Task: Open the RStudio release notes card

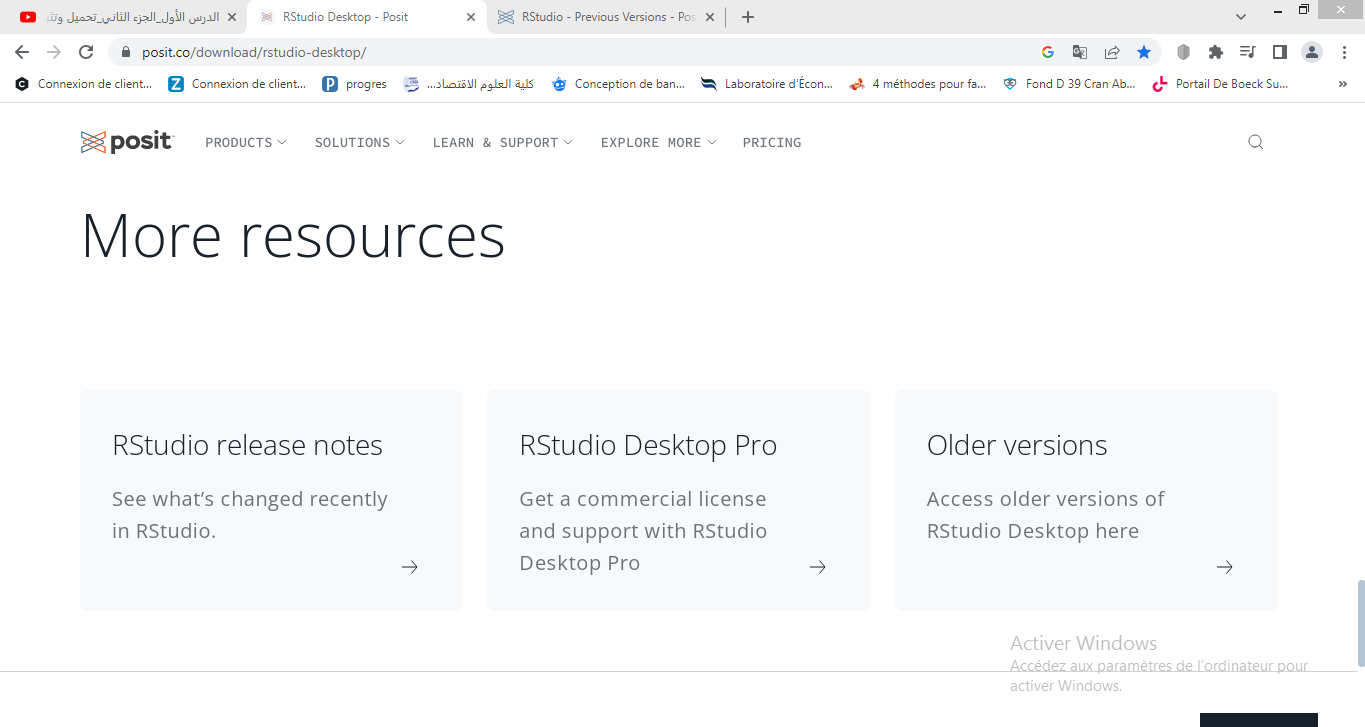Action: pyautogui.click(x=271, y=500)
